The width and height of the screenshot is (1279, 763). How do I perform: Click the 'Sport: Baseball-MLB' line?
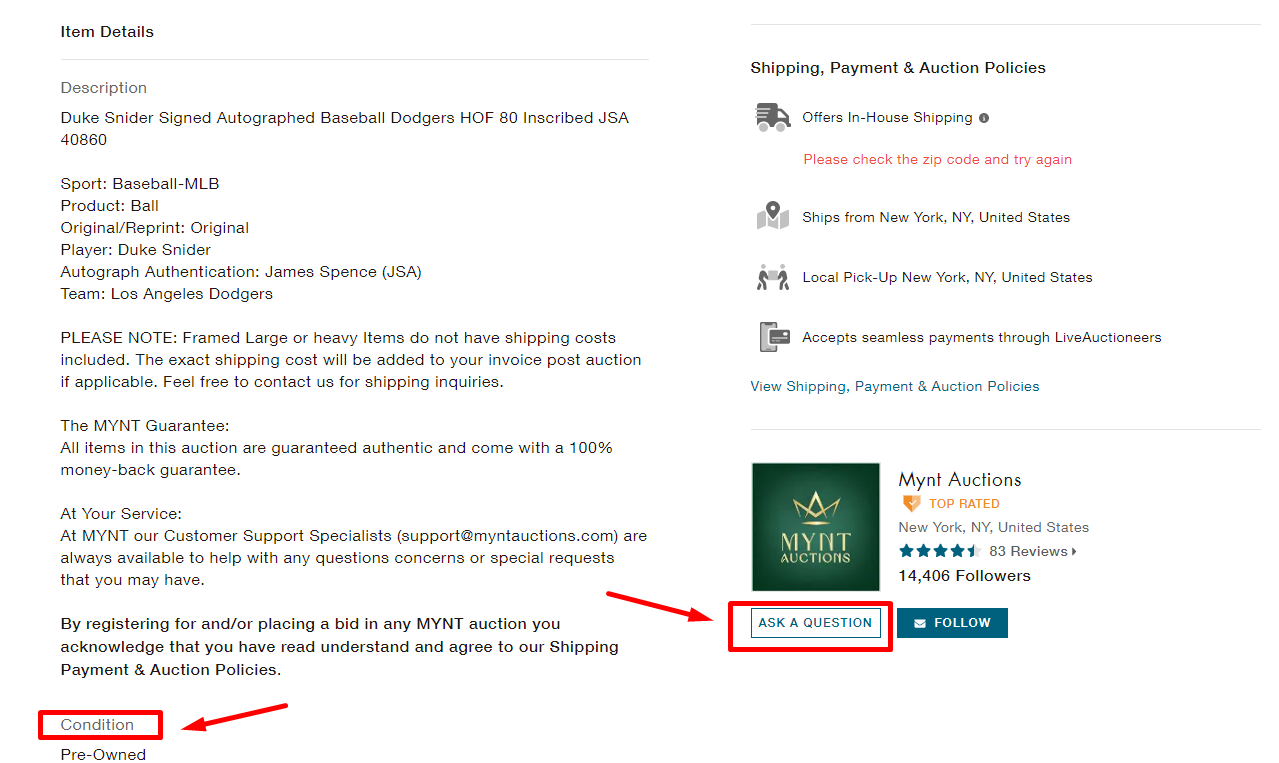coord(140,184)
